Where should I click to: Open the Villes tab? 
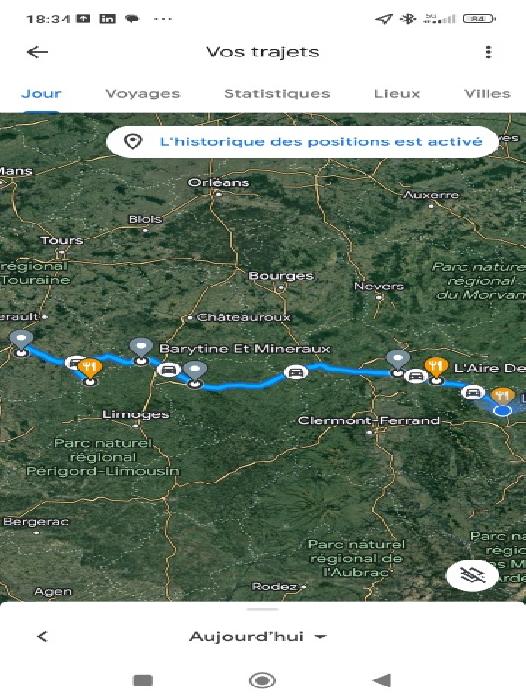[487, 94]
